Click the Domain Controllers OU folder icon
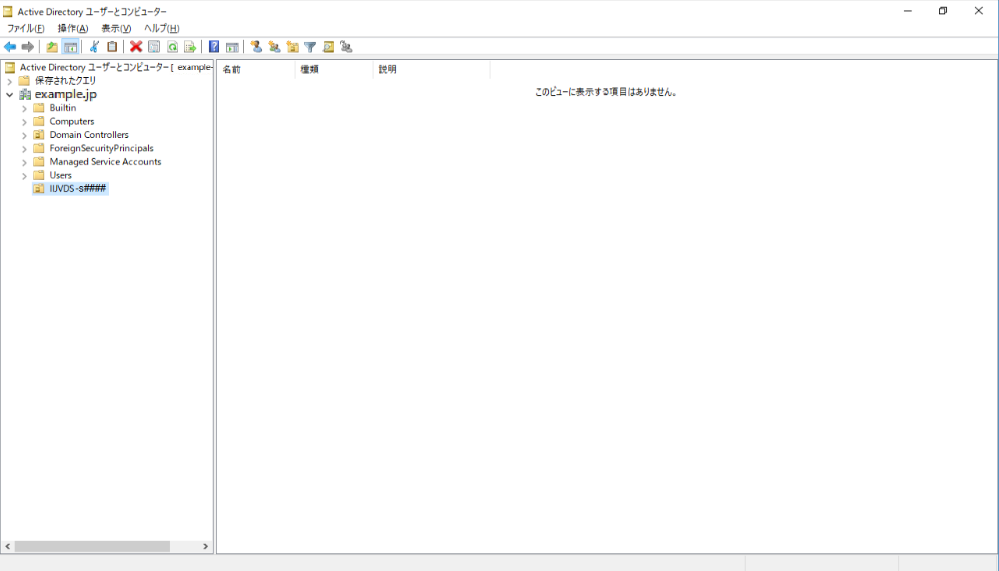Viewport: 999px width, 571px height. pos(39,134)
